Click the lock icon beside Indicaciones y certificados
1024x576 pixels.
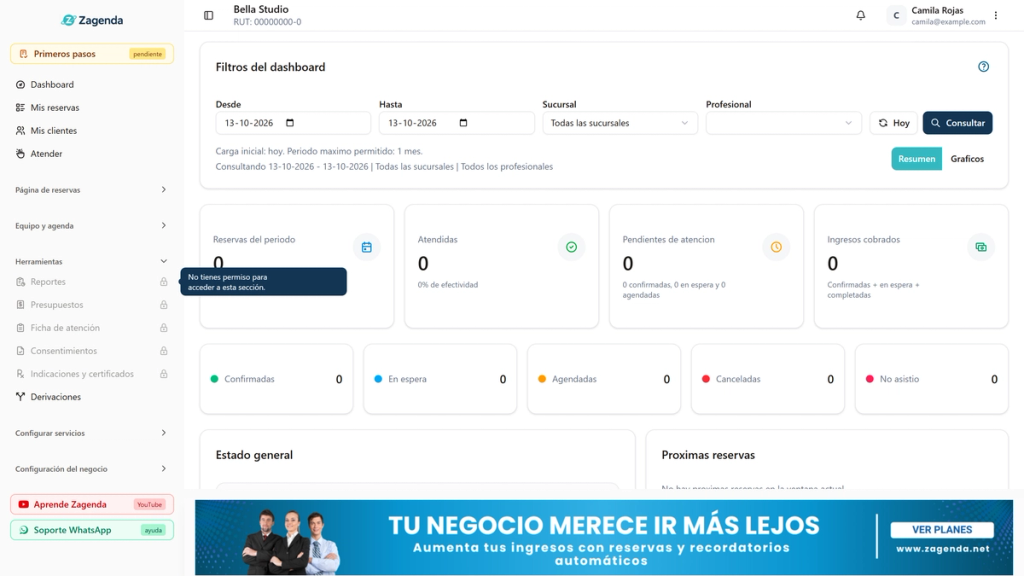164,374
